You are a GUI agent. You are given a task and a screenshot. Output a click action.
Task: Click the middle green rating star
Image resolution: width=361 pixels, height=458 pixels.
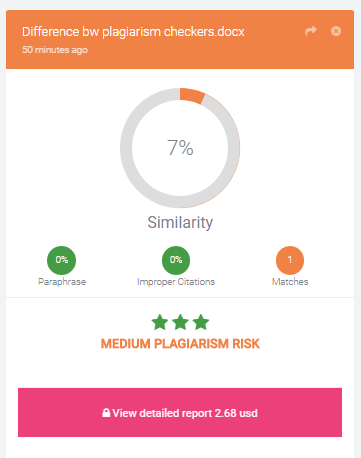[180, 322]
